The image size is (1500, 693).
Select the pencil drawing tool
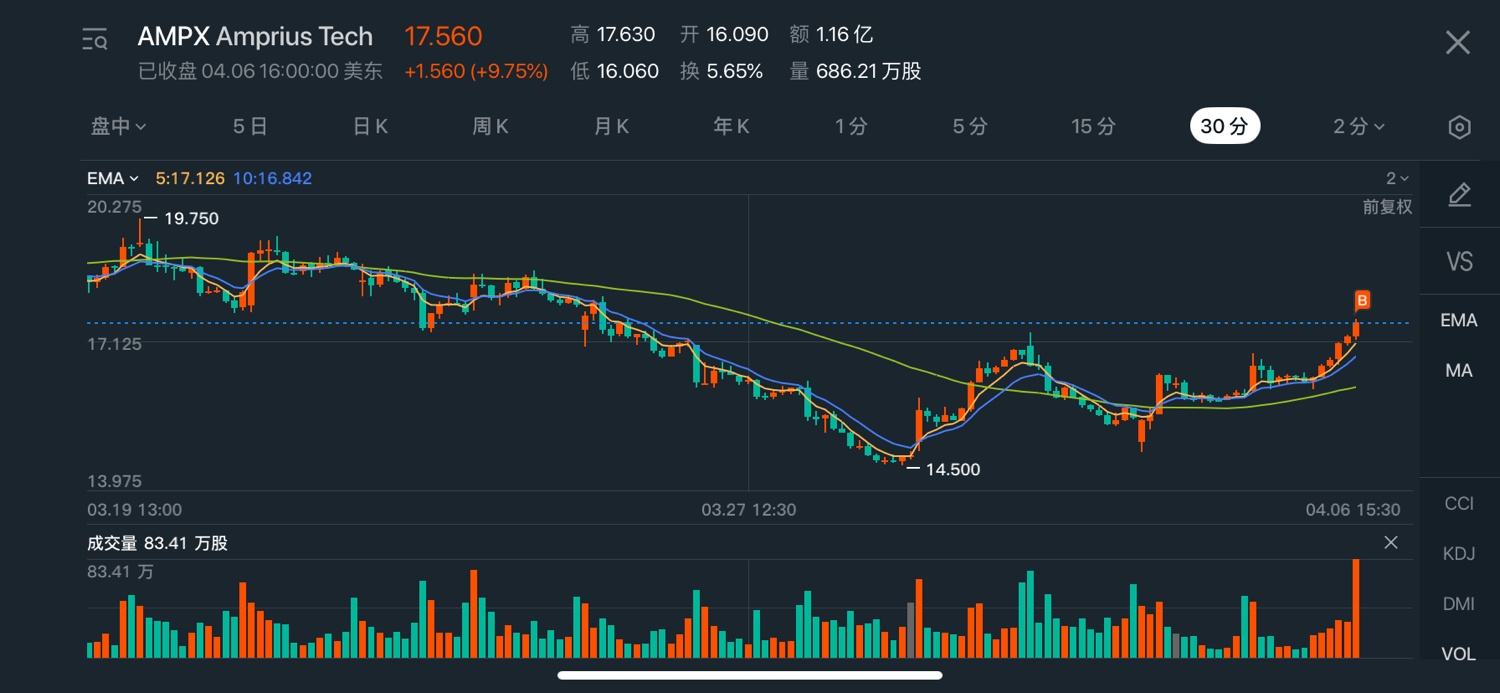click(x=1459, y=195)
